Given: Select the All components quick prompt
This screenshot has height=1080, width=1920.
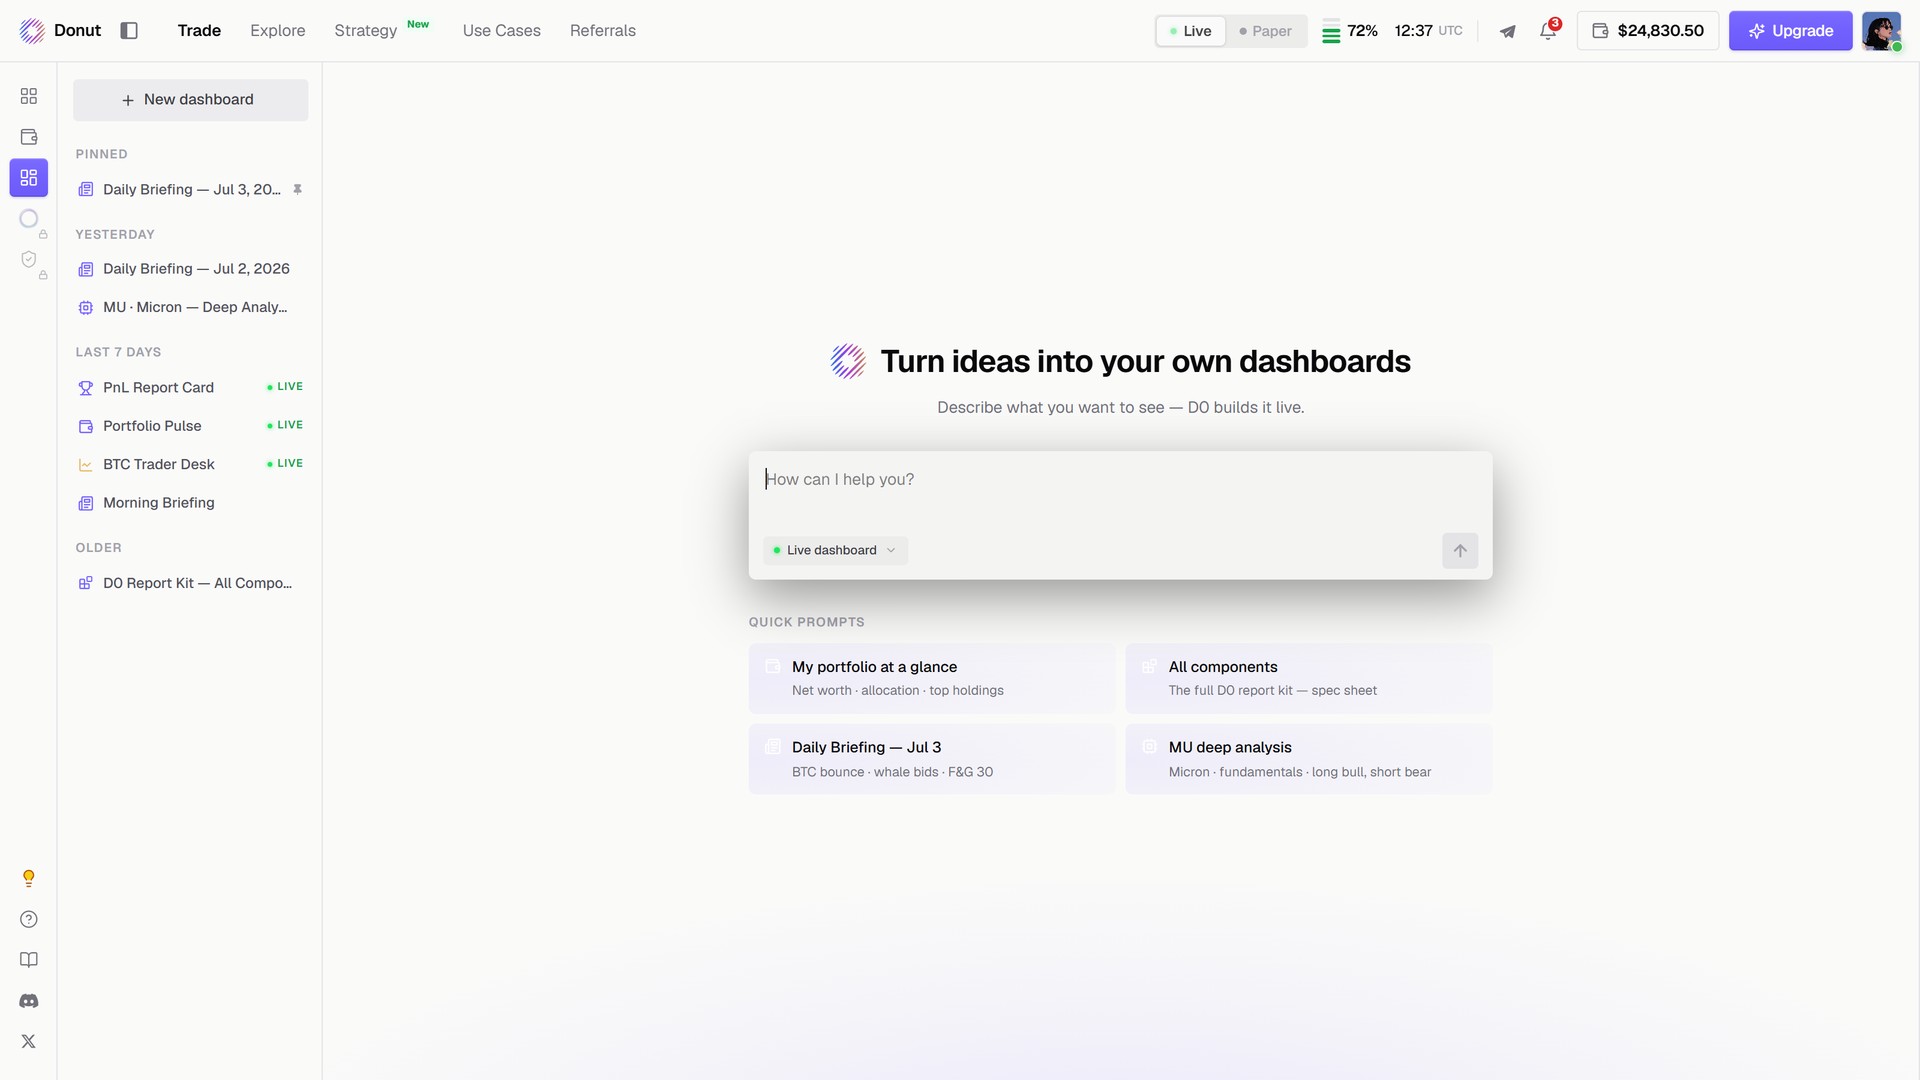Looking at the screenshot, I should click(x=1308, y=678).
